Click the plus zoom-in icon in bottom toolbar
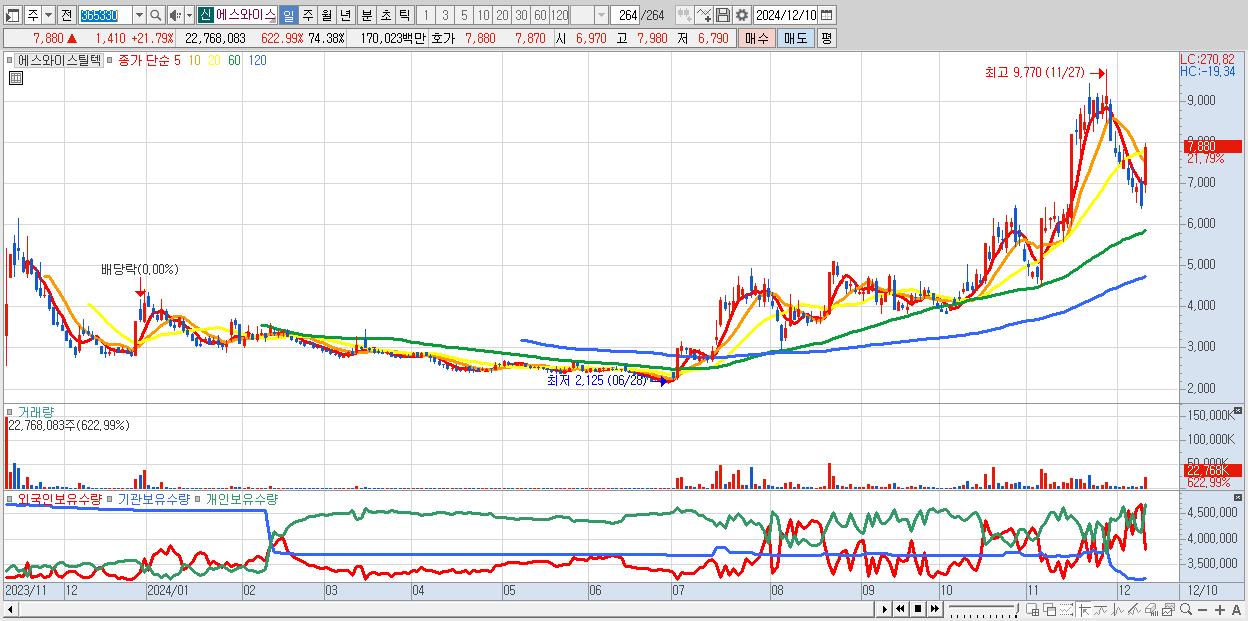This screenshot has width=1248, height=621. (1220, 609)
